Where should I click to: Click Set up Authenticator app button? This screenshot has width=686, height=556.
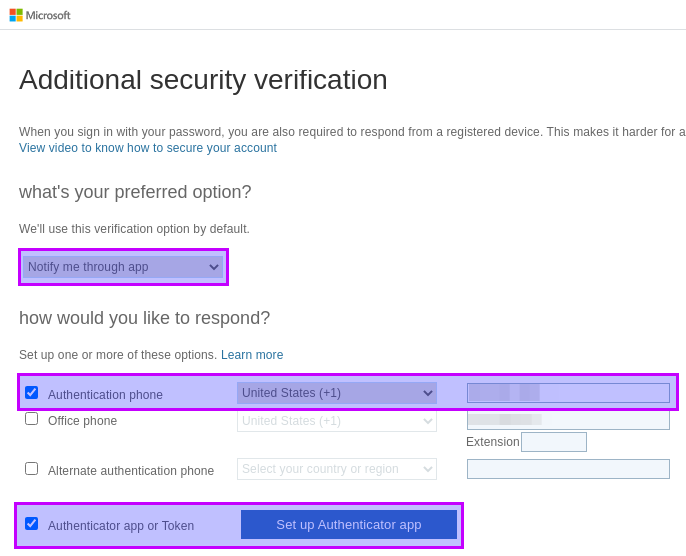tap(349, 525)
